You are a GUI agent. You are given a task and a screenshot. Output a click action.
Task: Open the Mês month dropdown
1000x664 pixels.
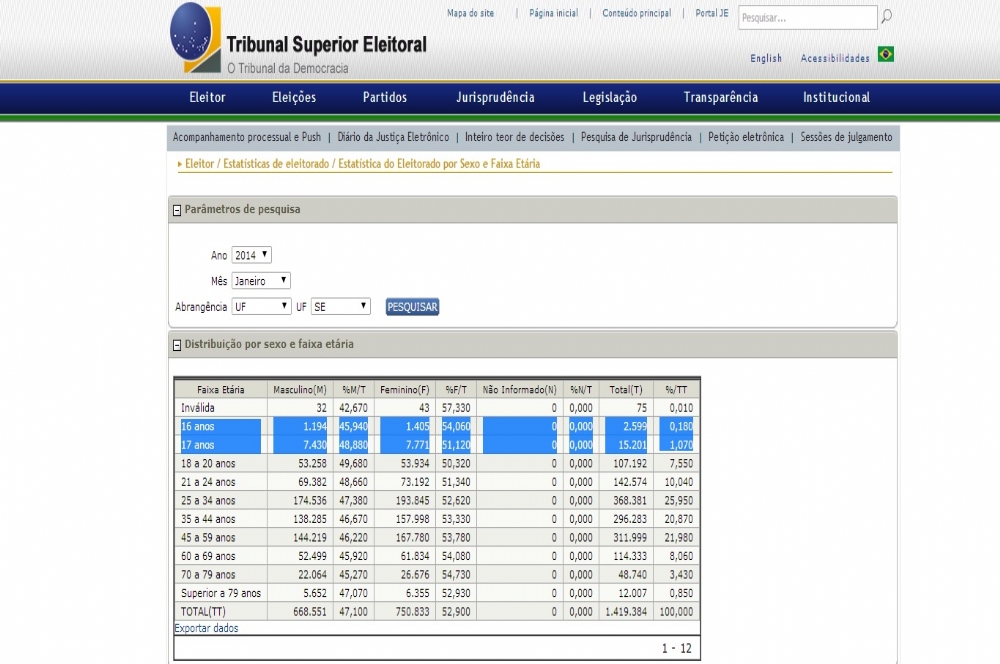pos(261,281)
